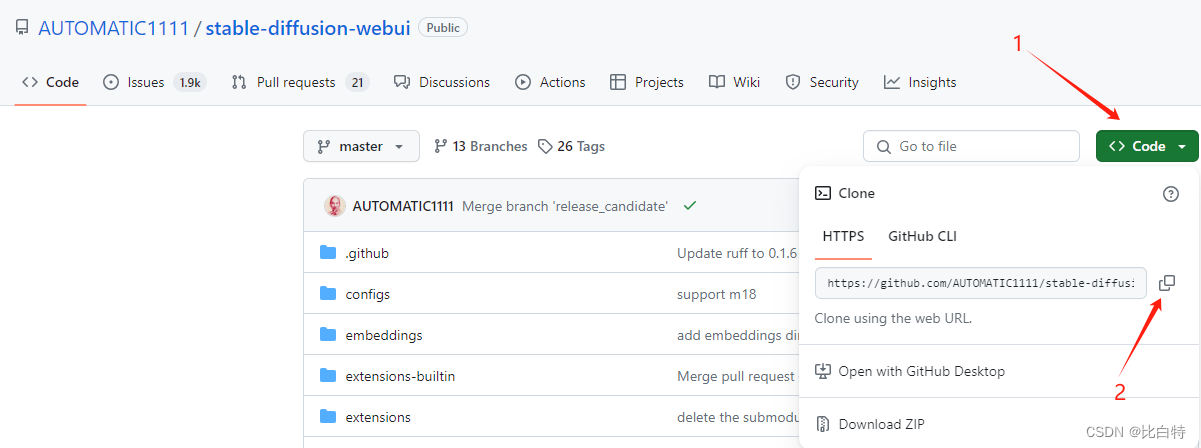Click the Issues count badge 1.9k

tap(189, 82)
